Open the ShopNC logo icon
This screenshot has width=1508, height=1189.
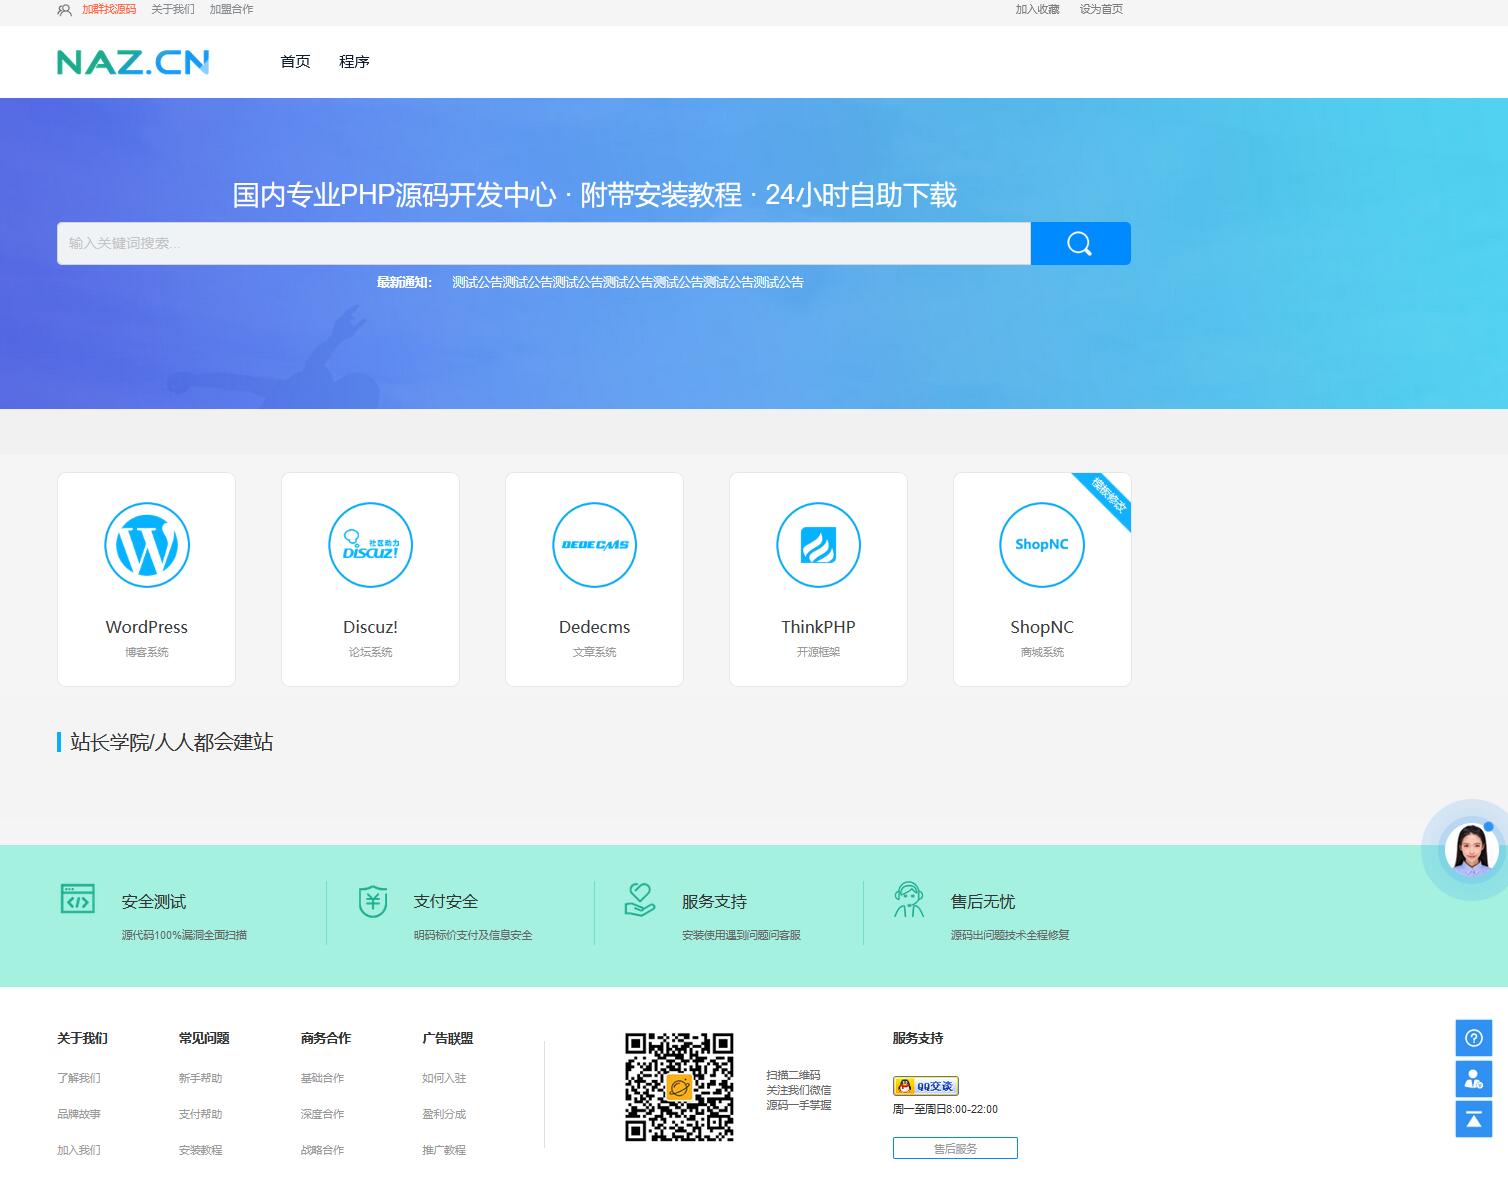pyautogui.click(x=1042, y=545)
